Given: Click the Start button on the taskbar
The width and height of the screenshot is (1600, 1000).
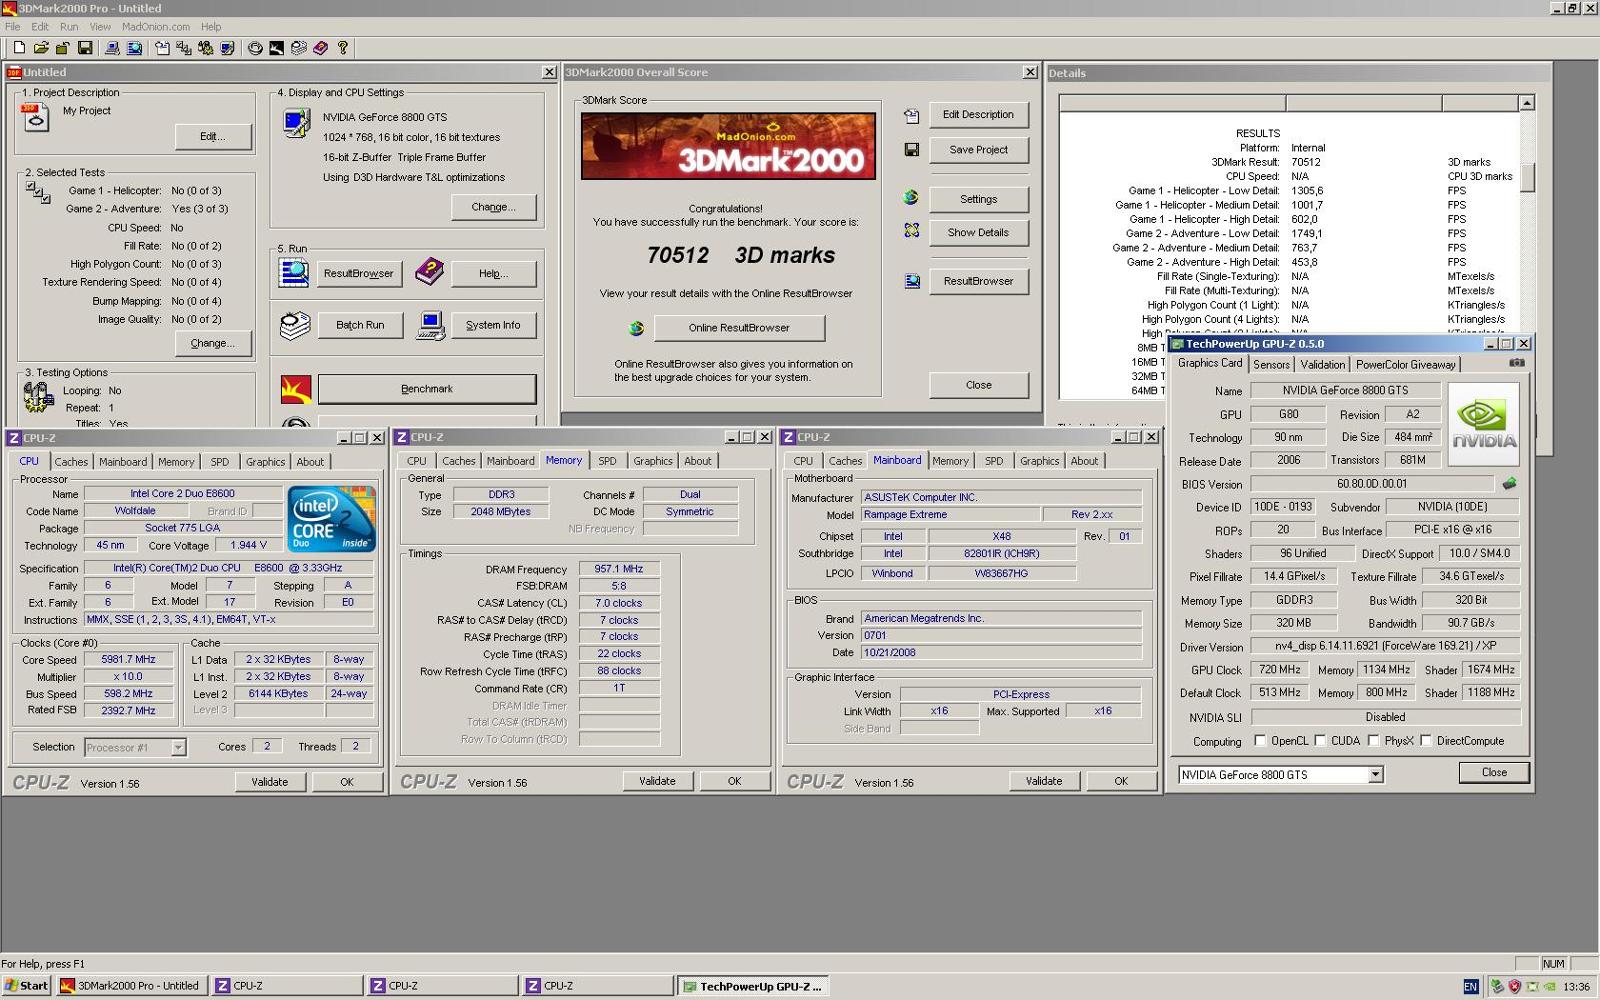Looking at the screenshot, I should point(27,986).
